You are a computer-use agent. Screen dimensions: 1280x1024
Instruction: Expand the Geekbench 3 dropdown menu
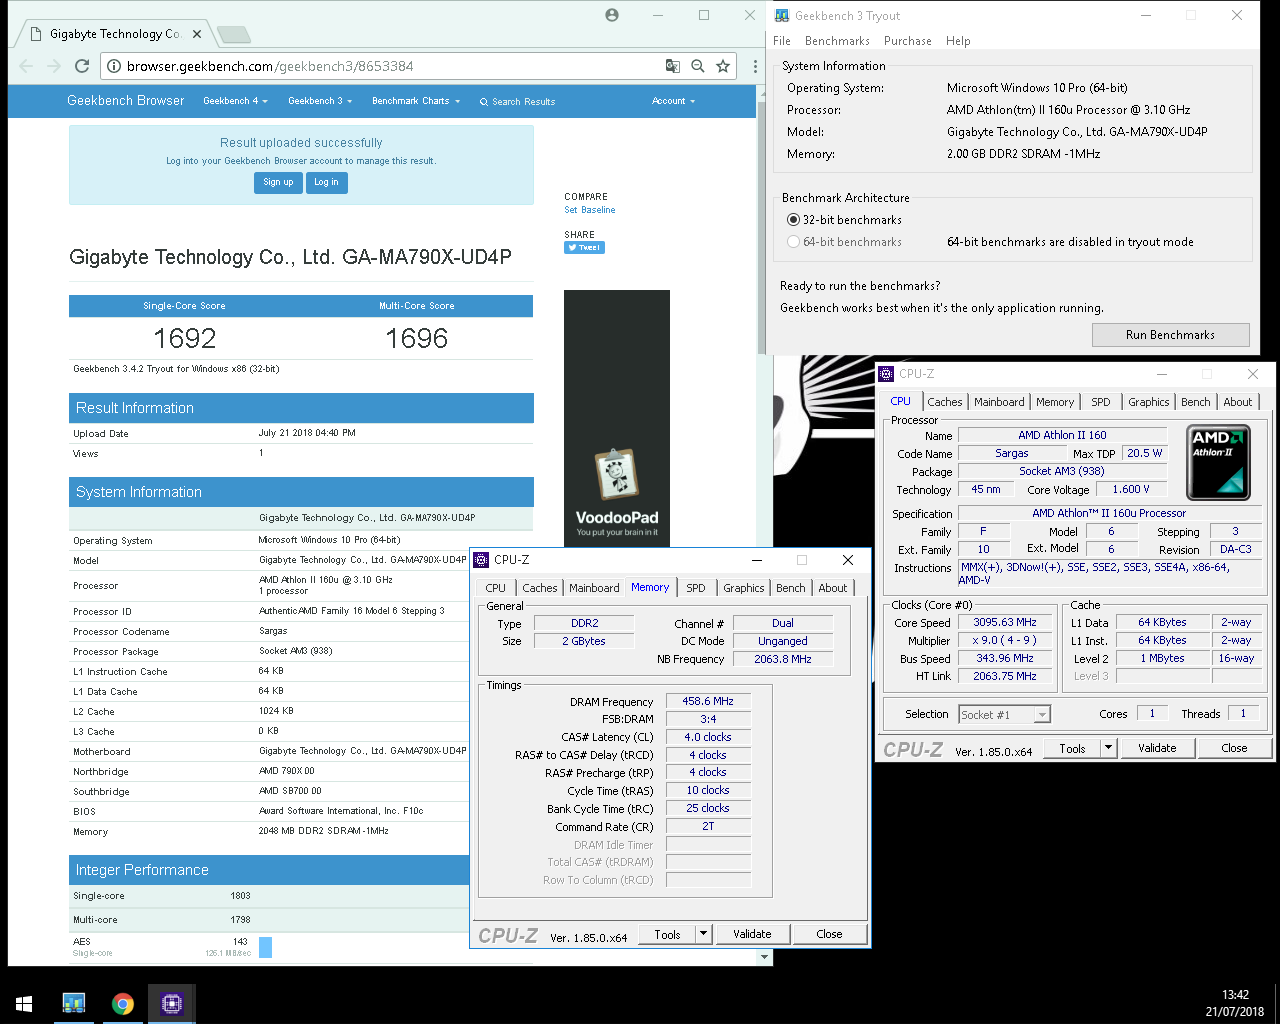320,101
